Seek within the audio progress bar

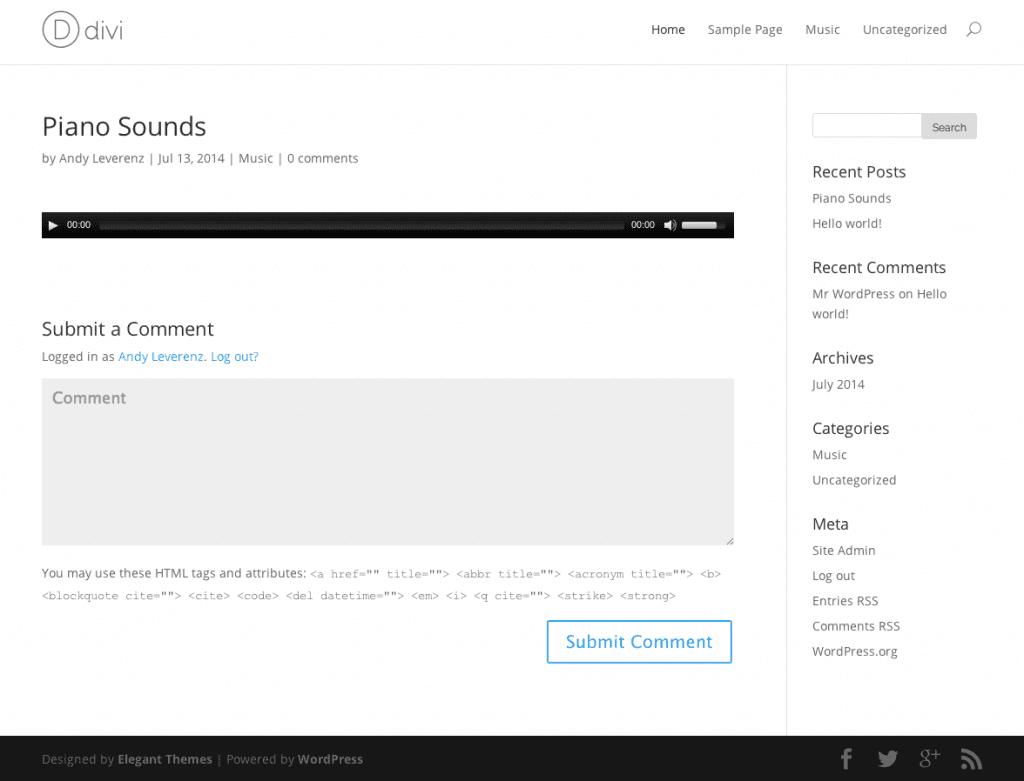[360, 225]
